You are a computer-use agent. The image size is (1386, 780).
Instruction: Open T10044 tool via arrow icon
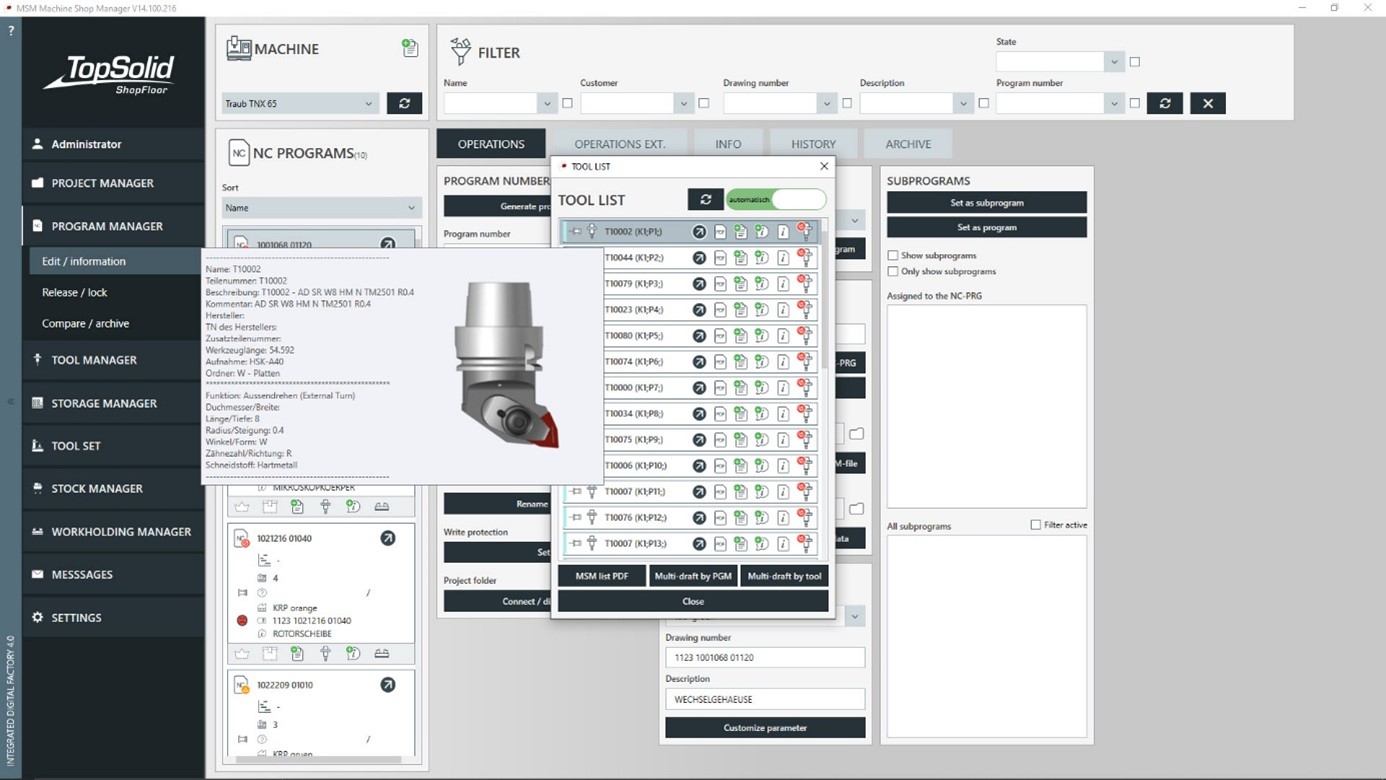[x=699, y=258]
